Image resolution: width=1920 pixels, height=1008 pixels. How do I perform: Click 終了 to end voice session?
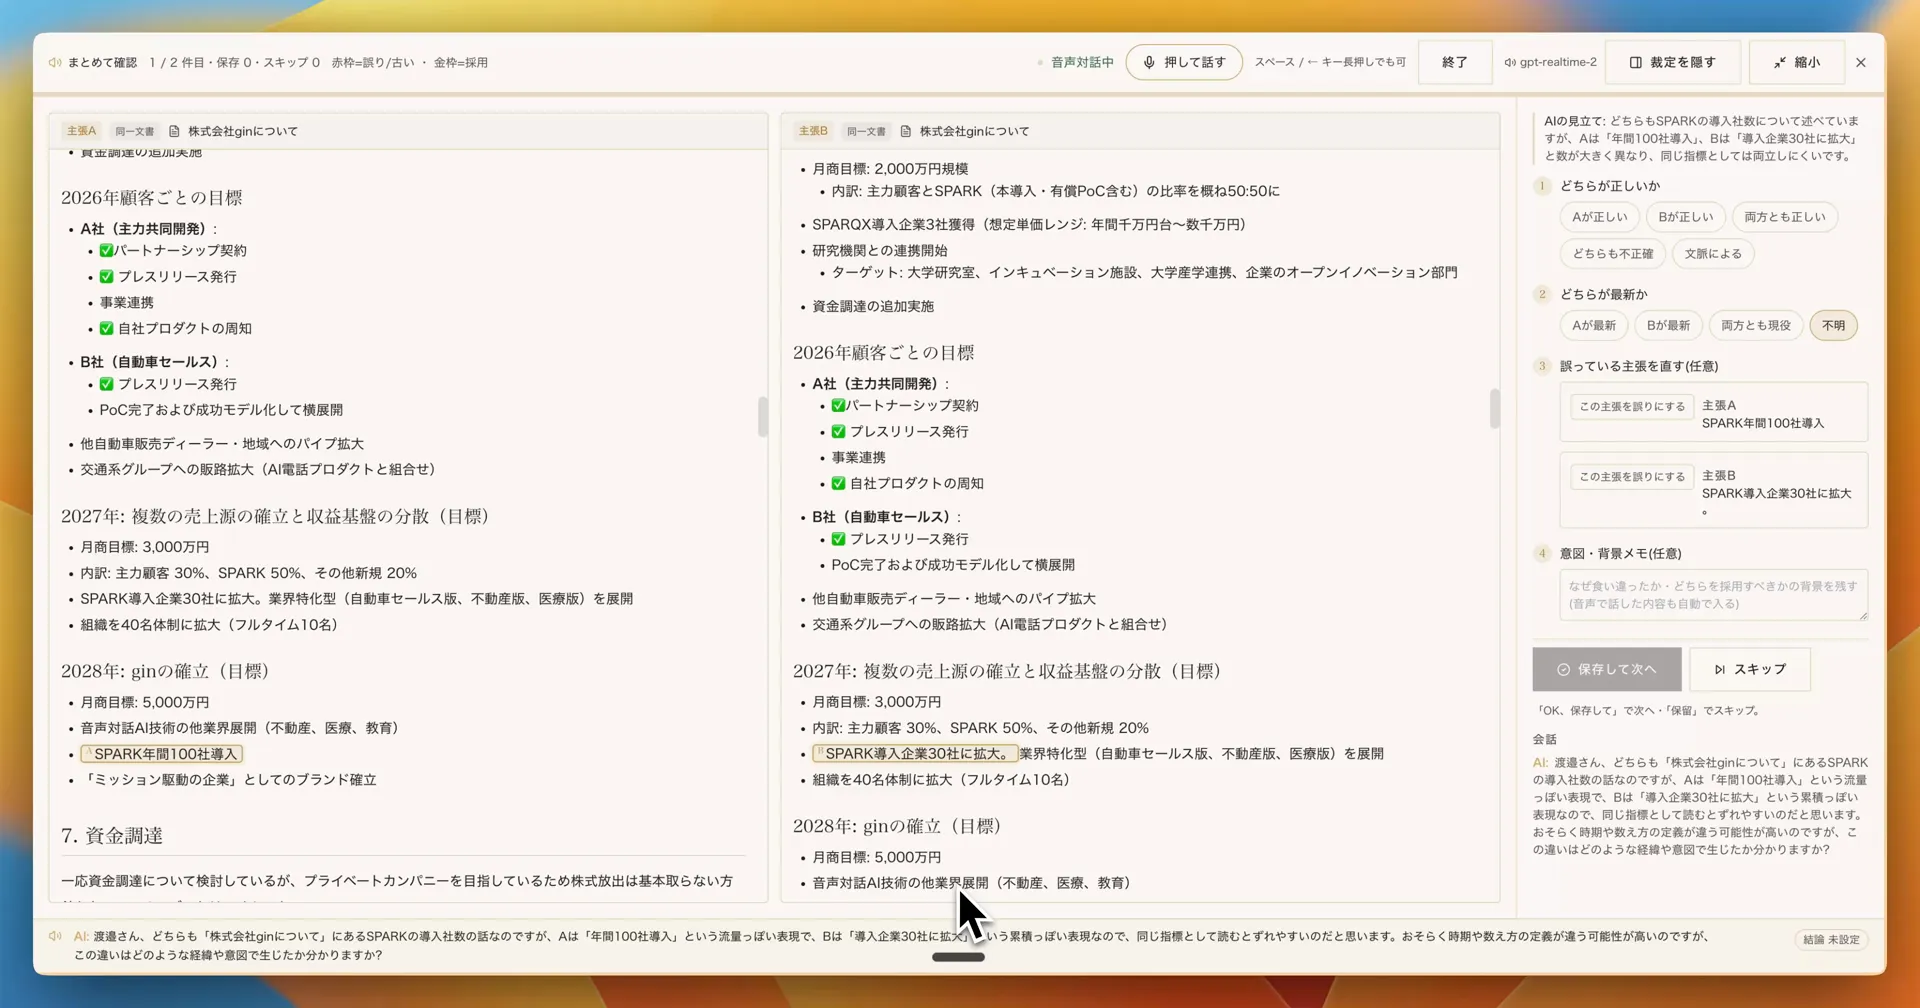1455,62
